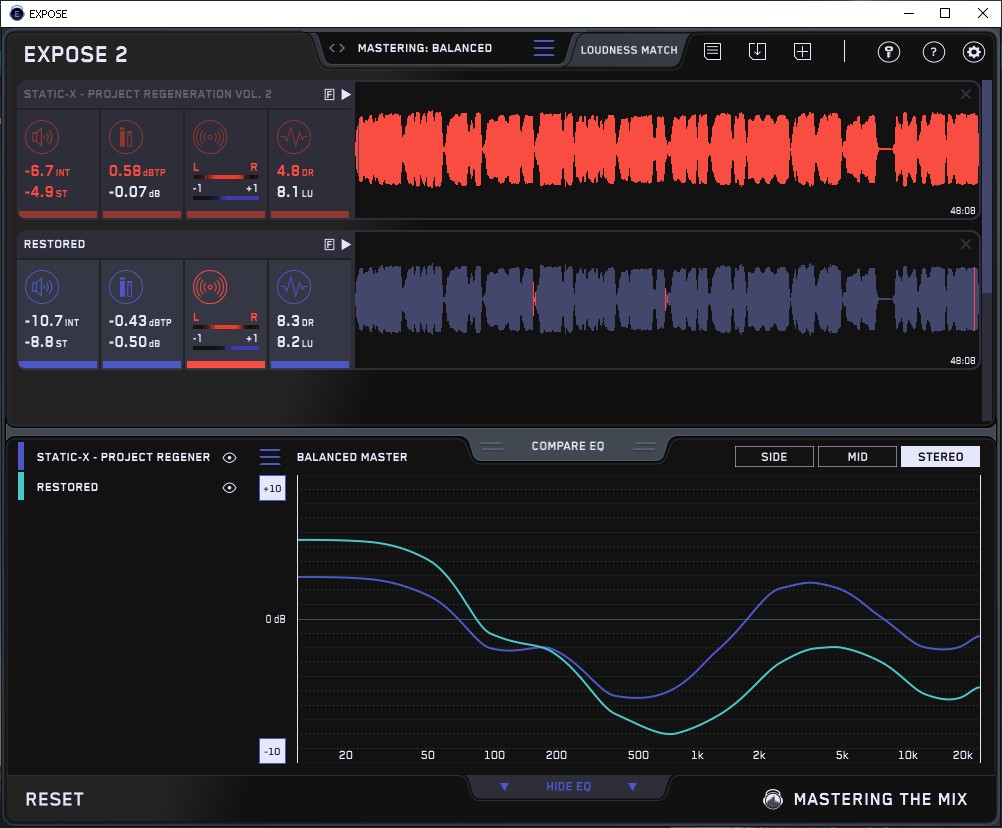The height and width of the screenshot is (828, 1002).
Task: Click the Reset button
Action: coord(54,799)
